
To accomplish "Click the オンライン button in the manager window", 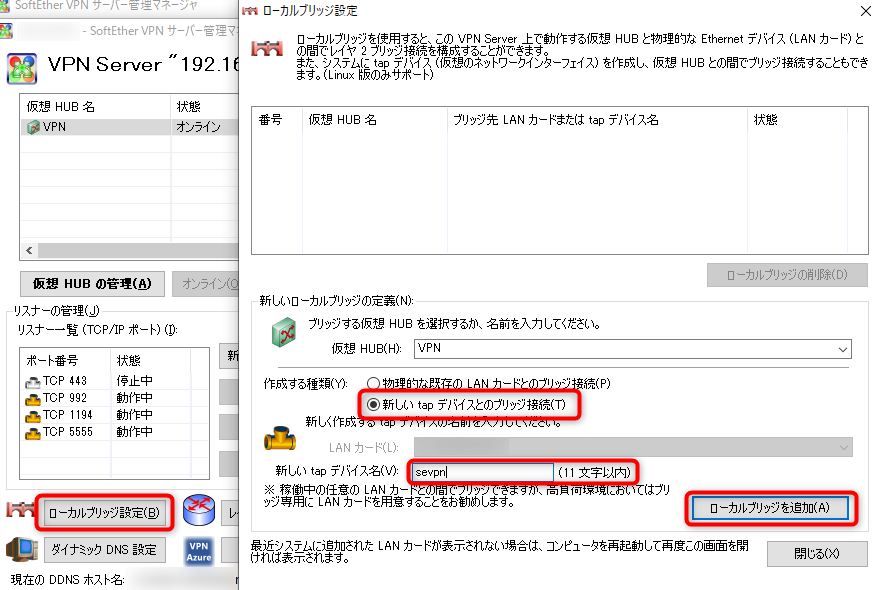I will [206, 284].
